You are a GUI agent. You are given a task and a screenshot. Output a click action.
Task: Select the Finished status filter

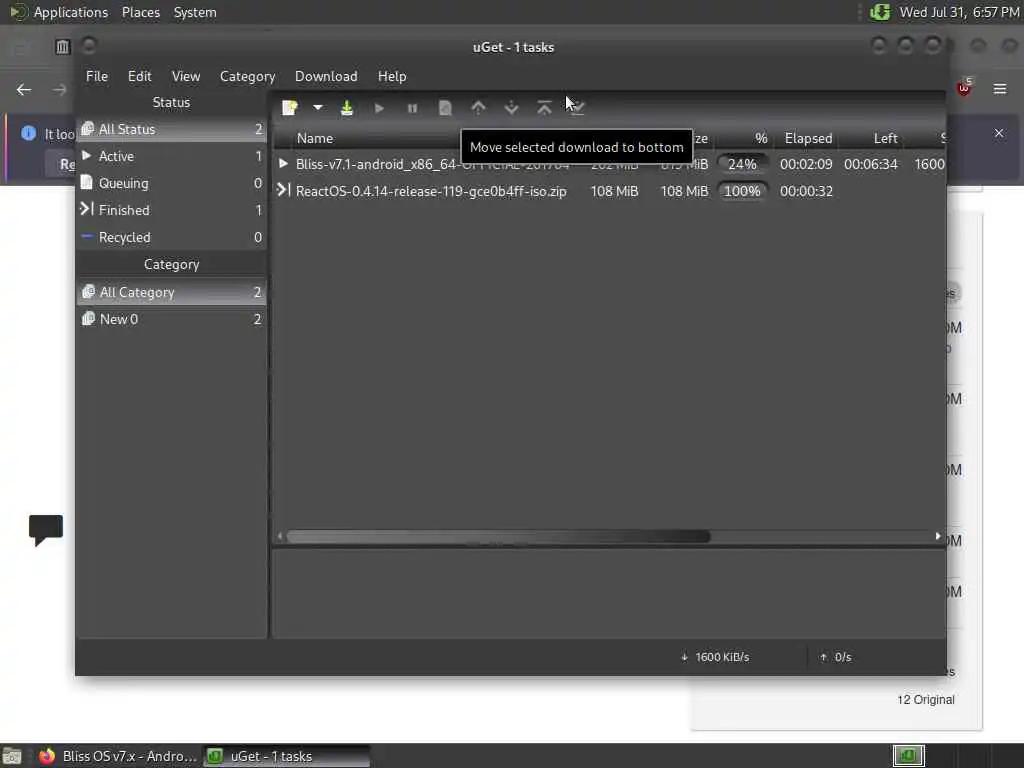(172, 210)
